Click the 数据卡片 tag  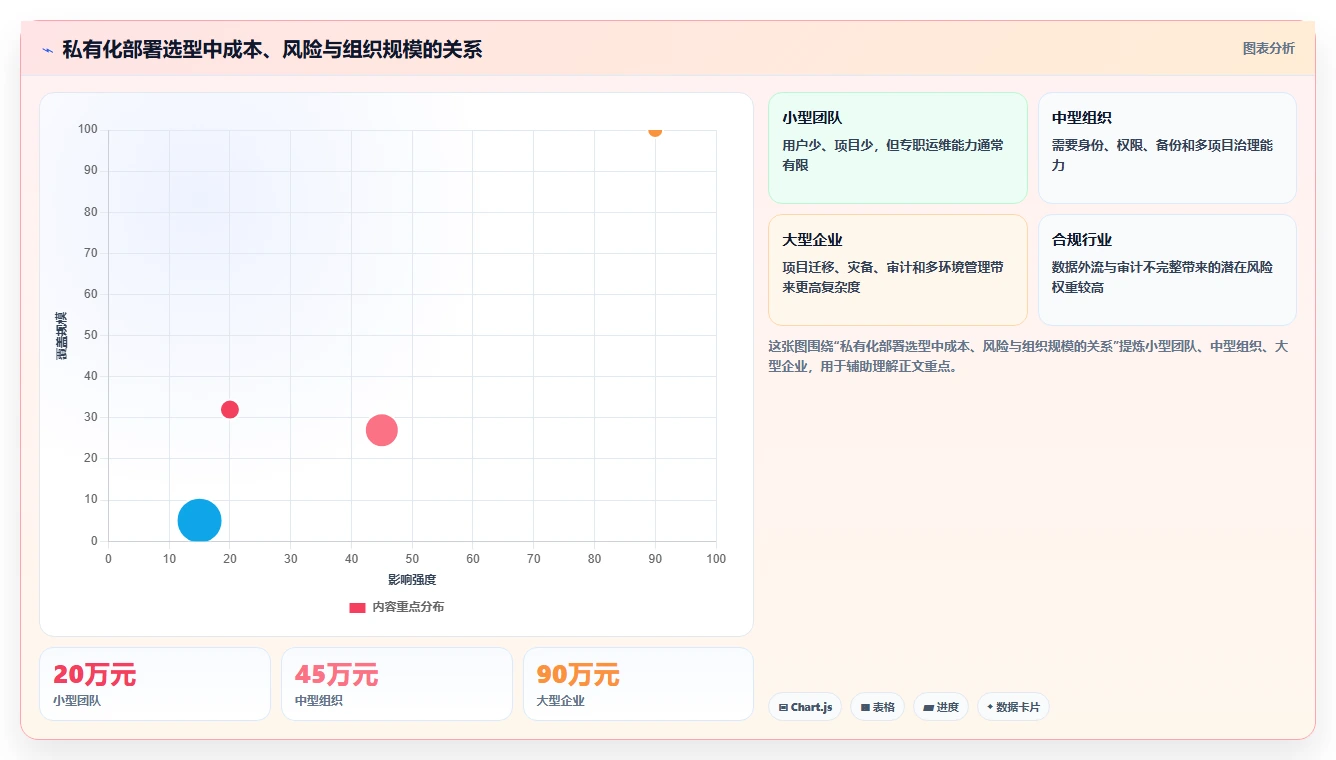(1013, 707)
